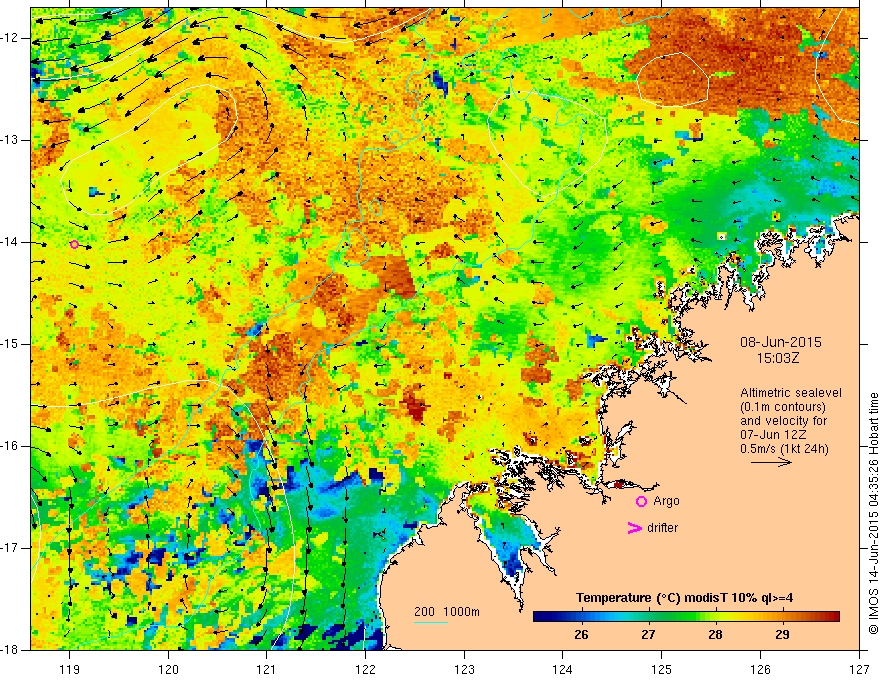880x680 pixels.
Task: Click the 200 1000m depth legend text
Action: tap(447, 612)
